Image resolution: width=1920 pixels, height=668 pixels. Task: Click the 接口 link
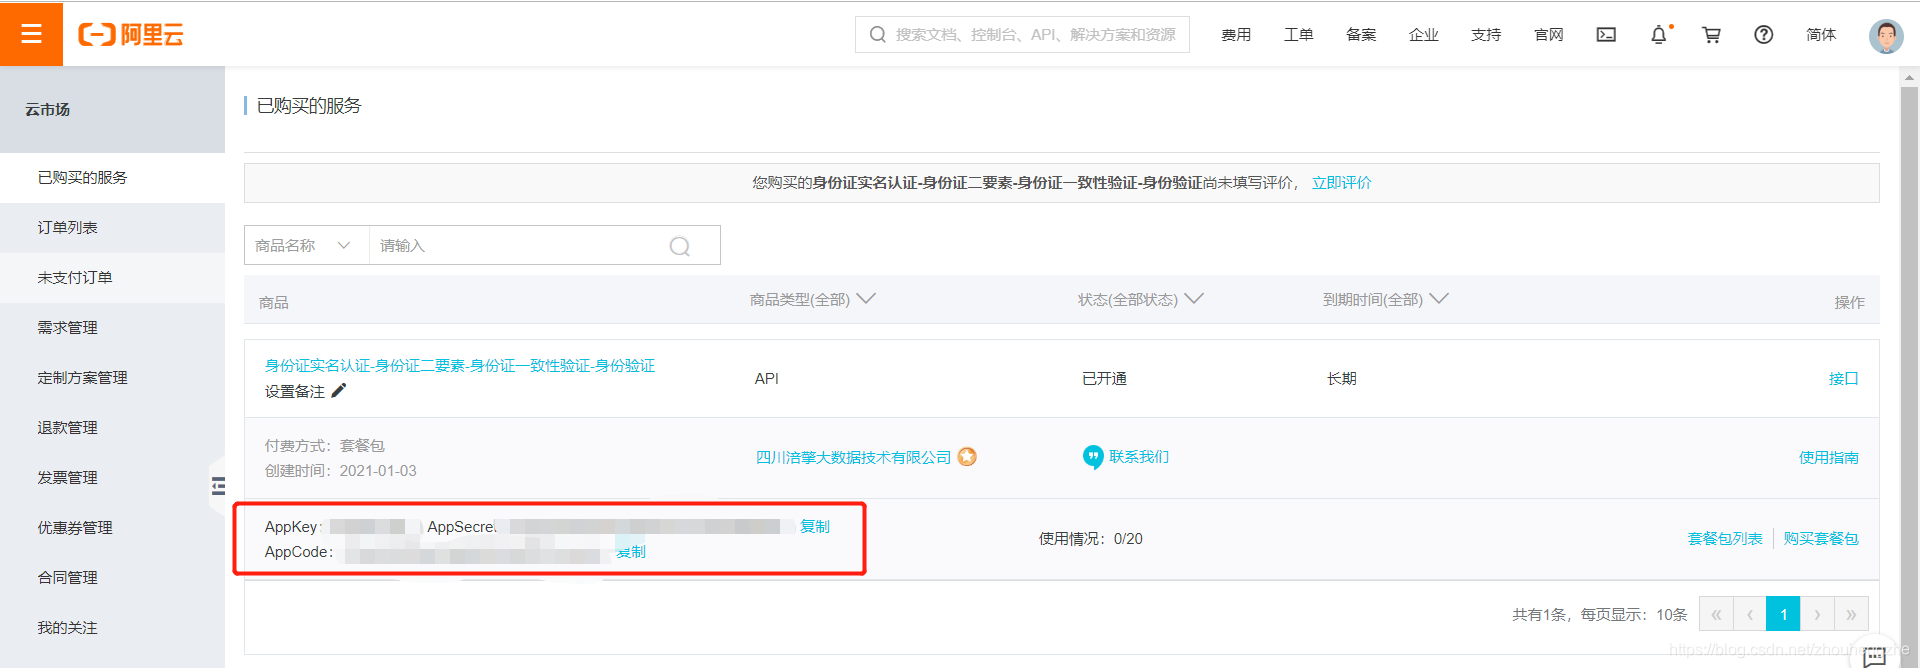coord(1843,379)
